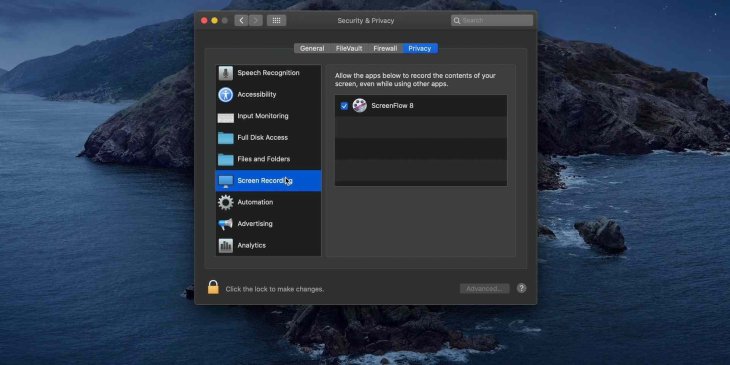Click the Advanced... button
This screenshot has width=730, height=365.
click(485, 289)
